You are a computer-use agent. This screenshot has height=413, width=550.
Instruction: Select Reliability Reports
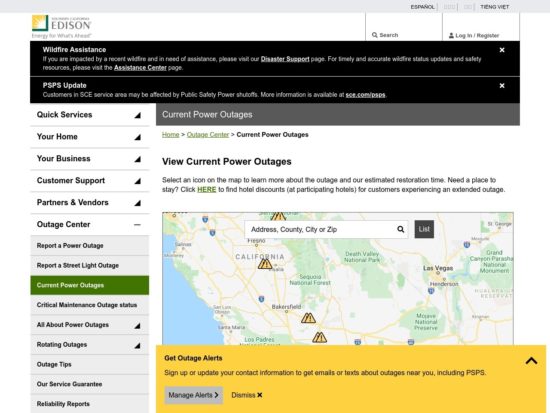[x=90, y=404]
